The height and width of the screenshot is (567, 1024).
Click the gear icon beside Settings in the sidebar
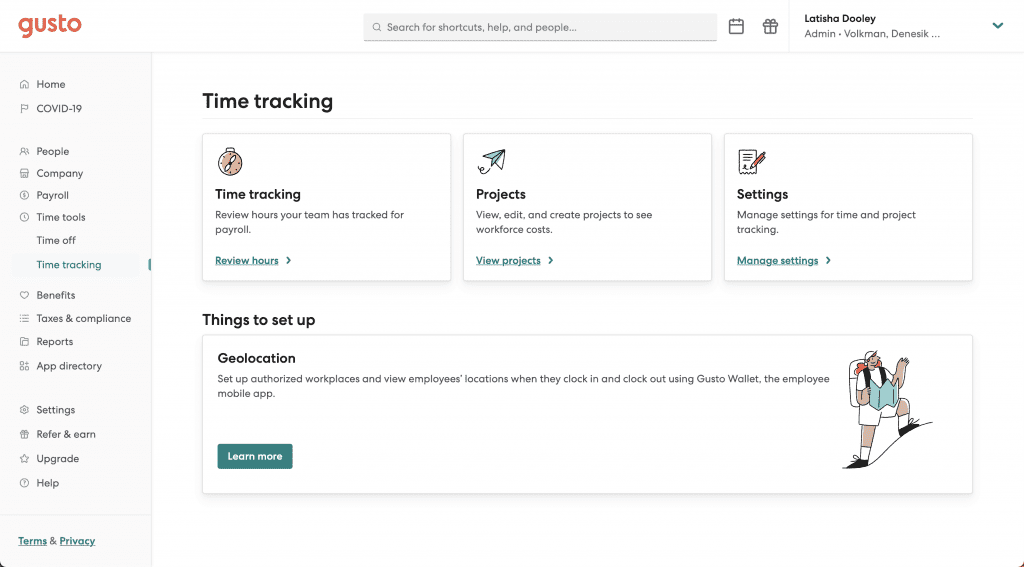click(25, 410)
